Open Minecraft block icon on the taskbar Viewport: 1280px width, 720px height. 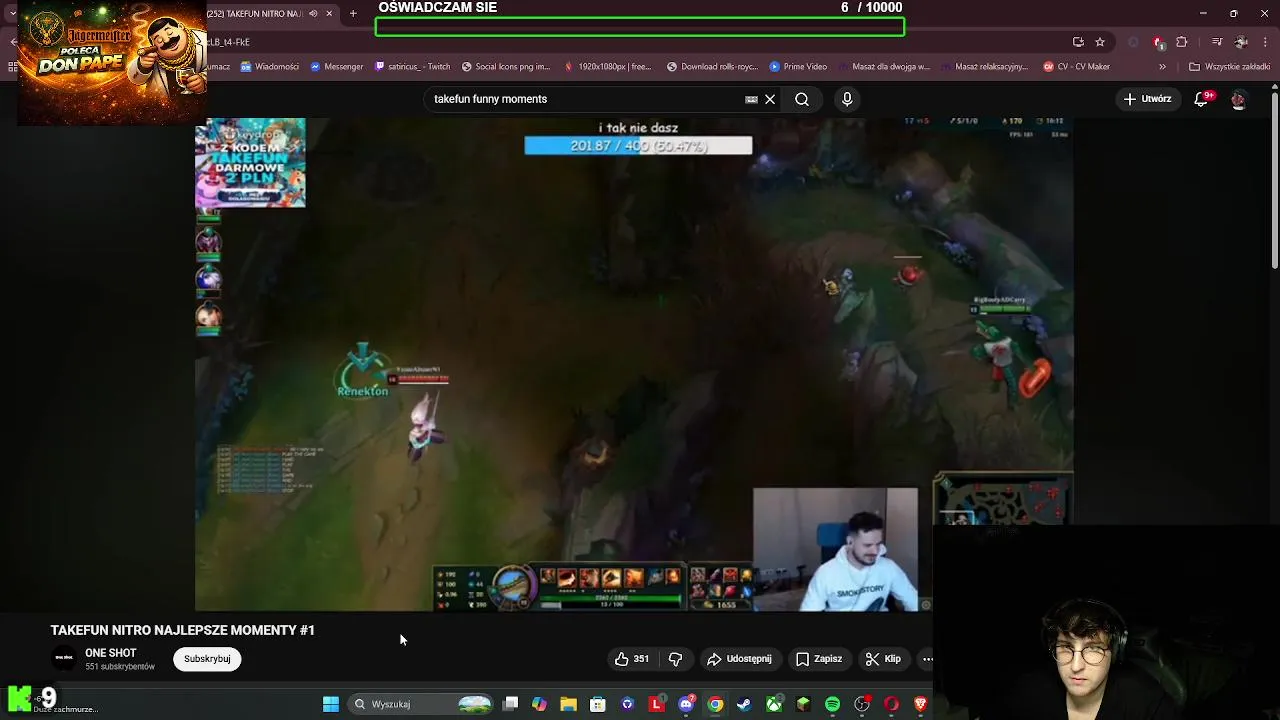(803, 704)
